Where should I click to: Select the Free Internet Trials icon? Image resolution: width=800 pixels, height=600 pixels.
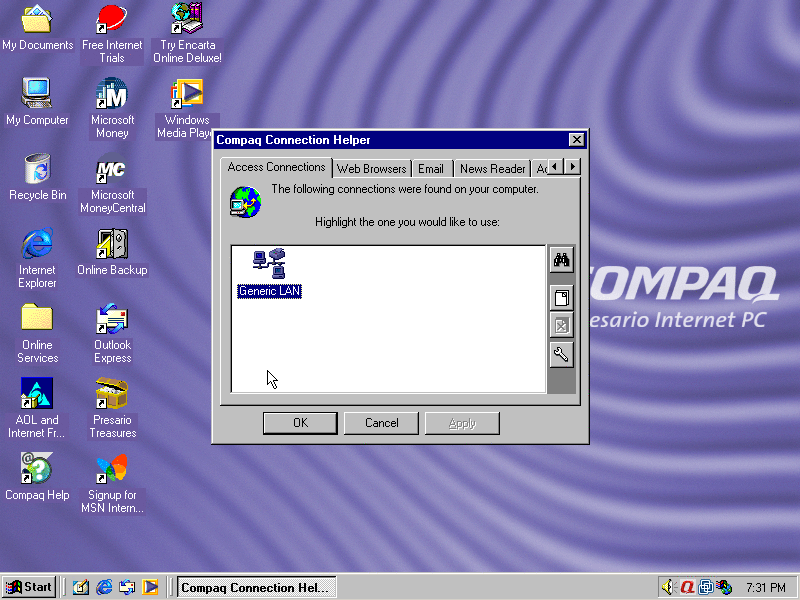coord(112,34)
